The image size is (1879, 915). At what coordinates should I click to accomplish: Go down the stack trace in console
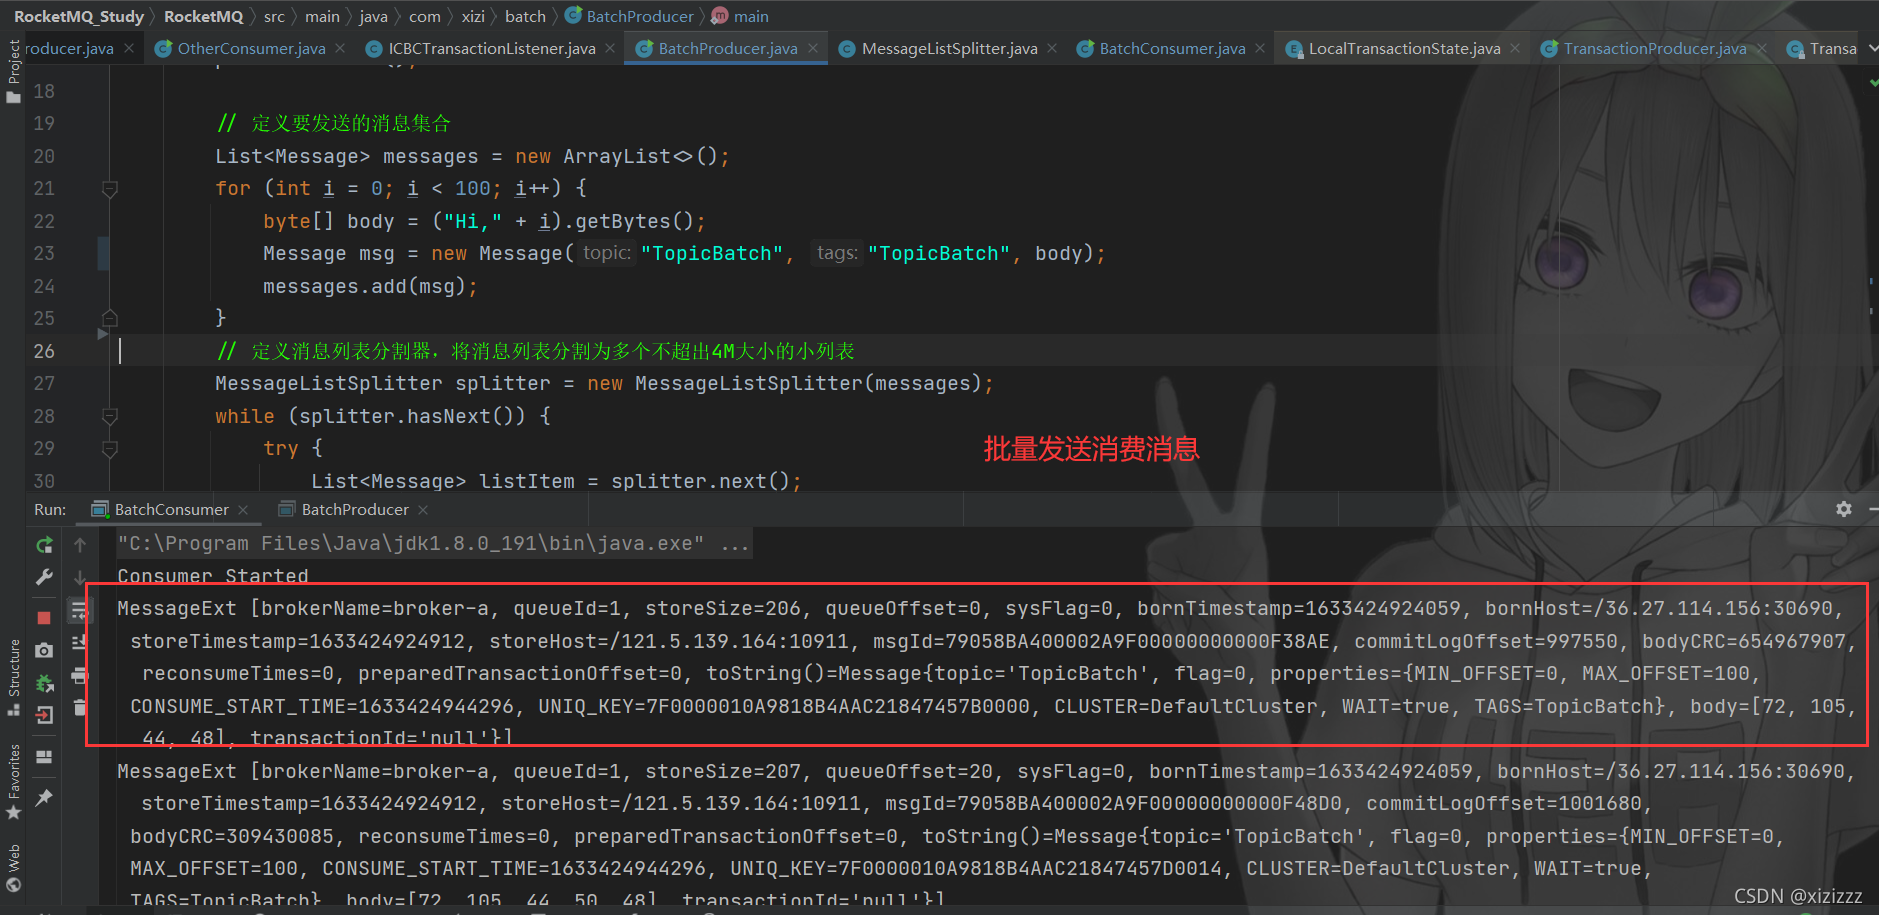(x=80, y=577)
